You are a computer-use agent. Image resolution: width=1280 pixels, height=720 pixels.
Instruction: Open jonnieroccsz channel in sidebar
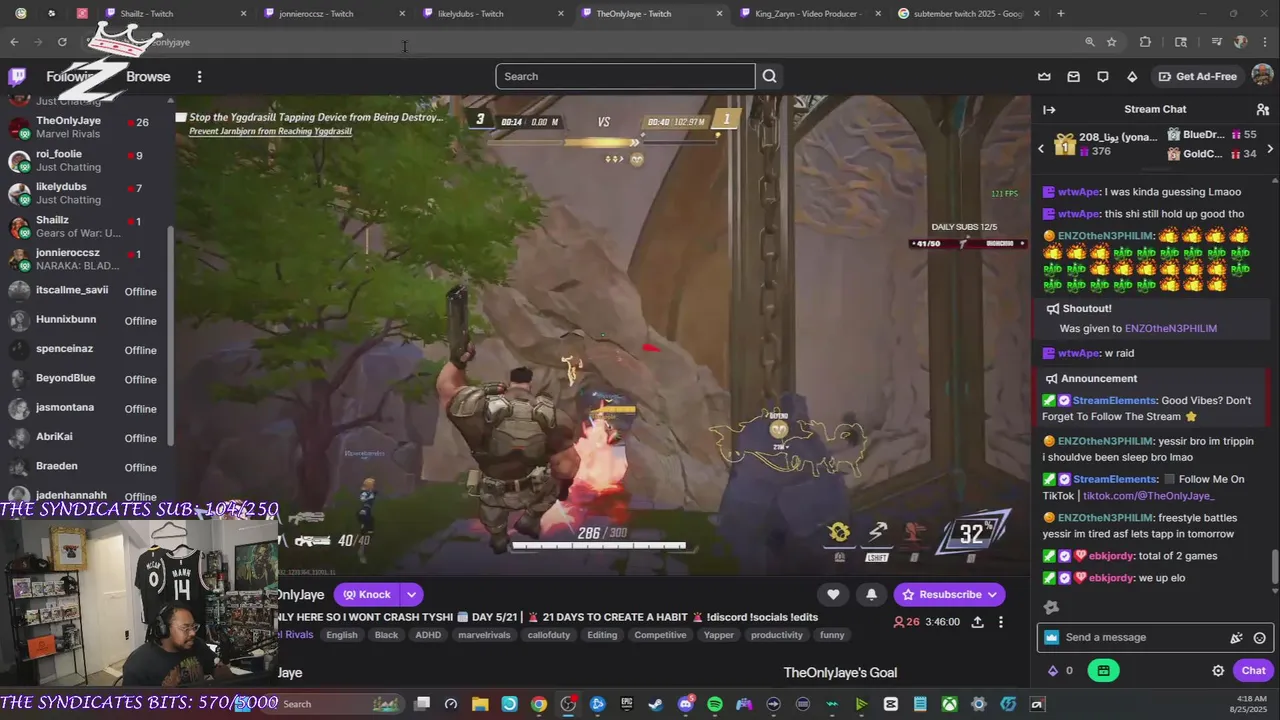(x=87, y=259)
